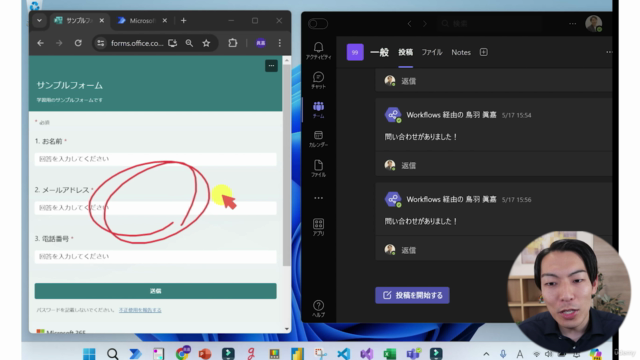Open the zoom magnifier in address bar
Screen dimensions: 640x360
[189, 43]
